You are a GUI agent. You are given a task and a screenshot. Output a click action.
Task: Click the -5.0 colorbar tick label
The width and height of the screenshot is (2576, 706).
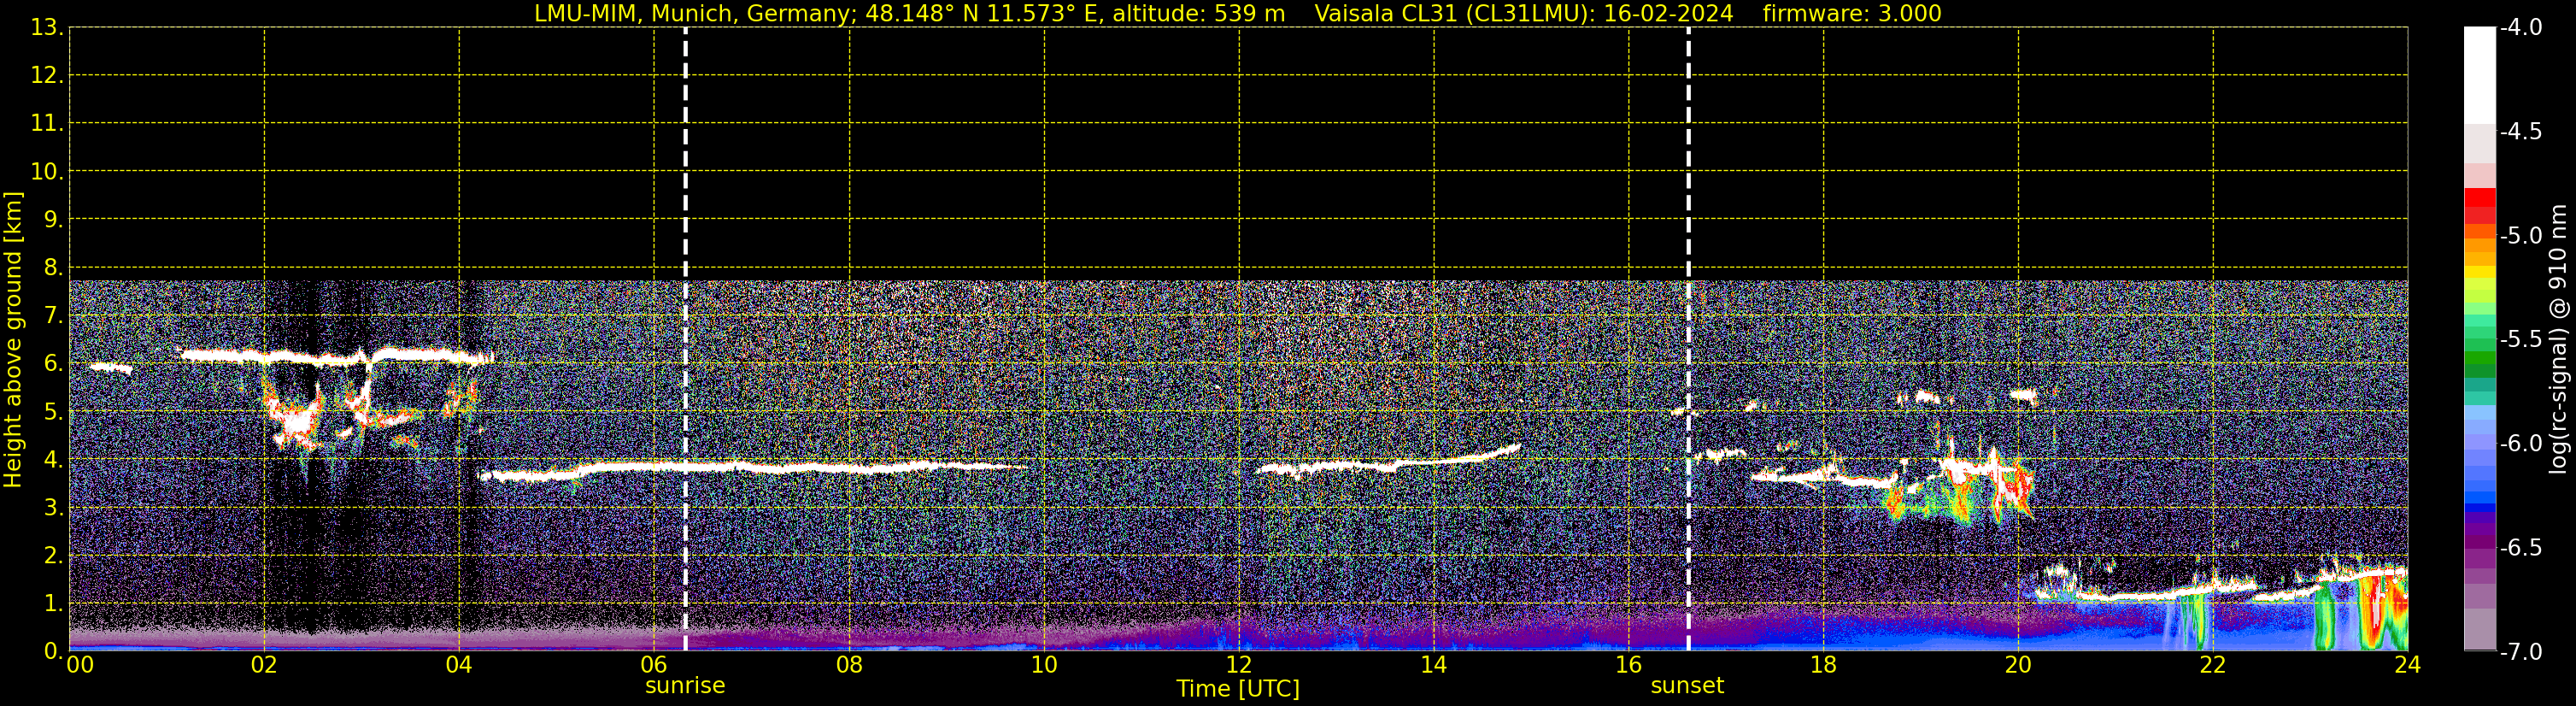(2521, 236)
